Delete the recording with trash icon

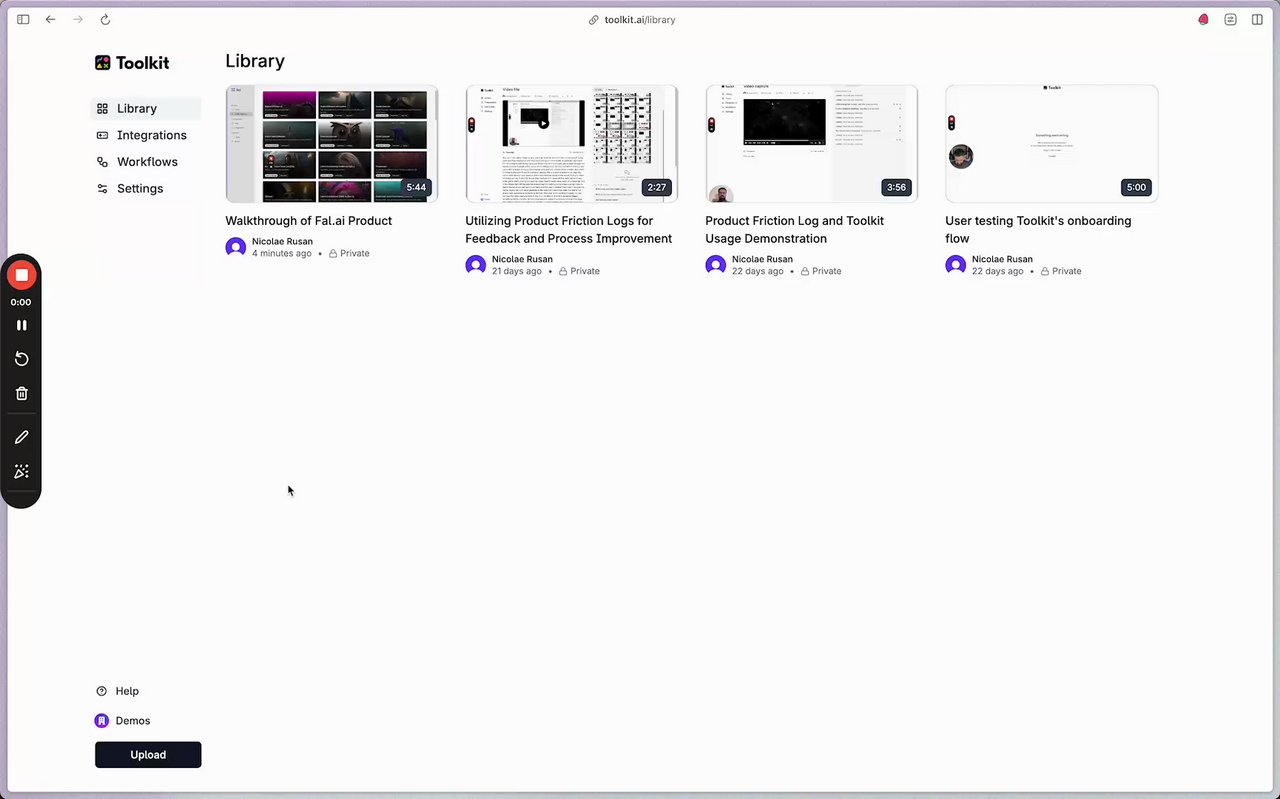[x=21, y=393]
